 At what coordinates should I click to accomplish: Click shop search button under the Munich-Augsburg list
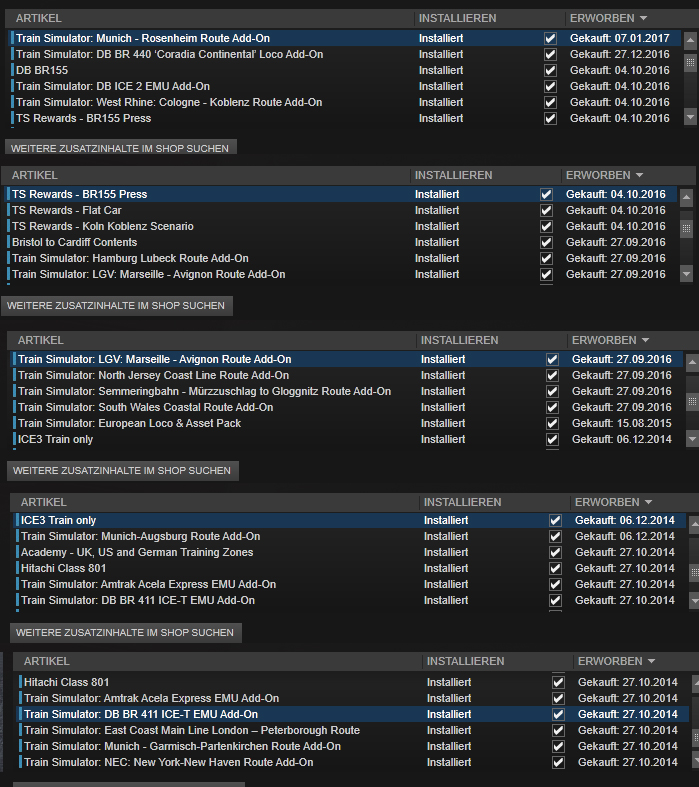125,632
